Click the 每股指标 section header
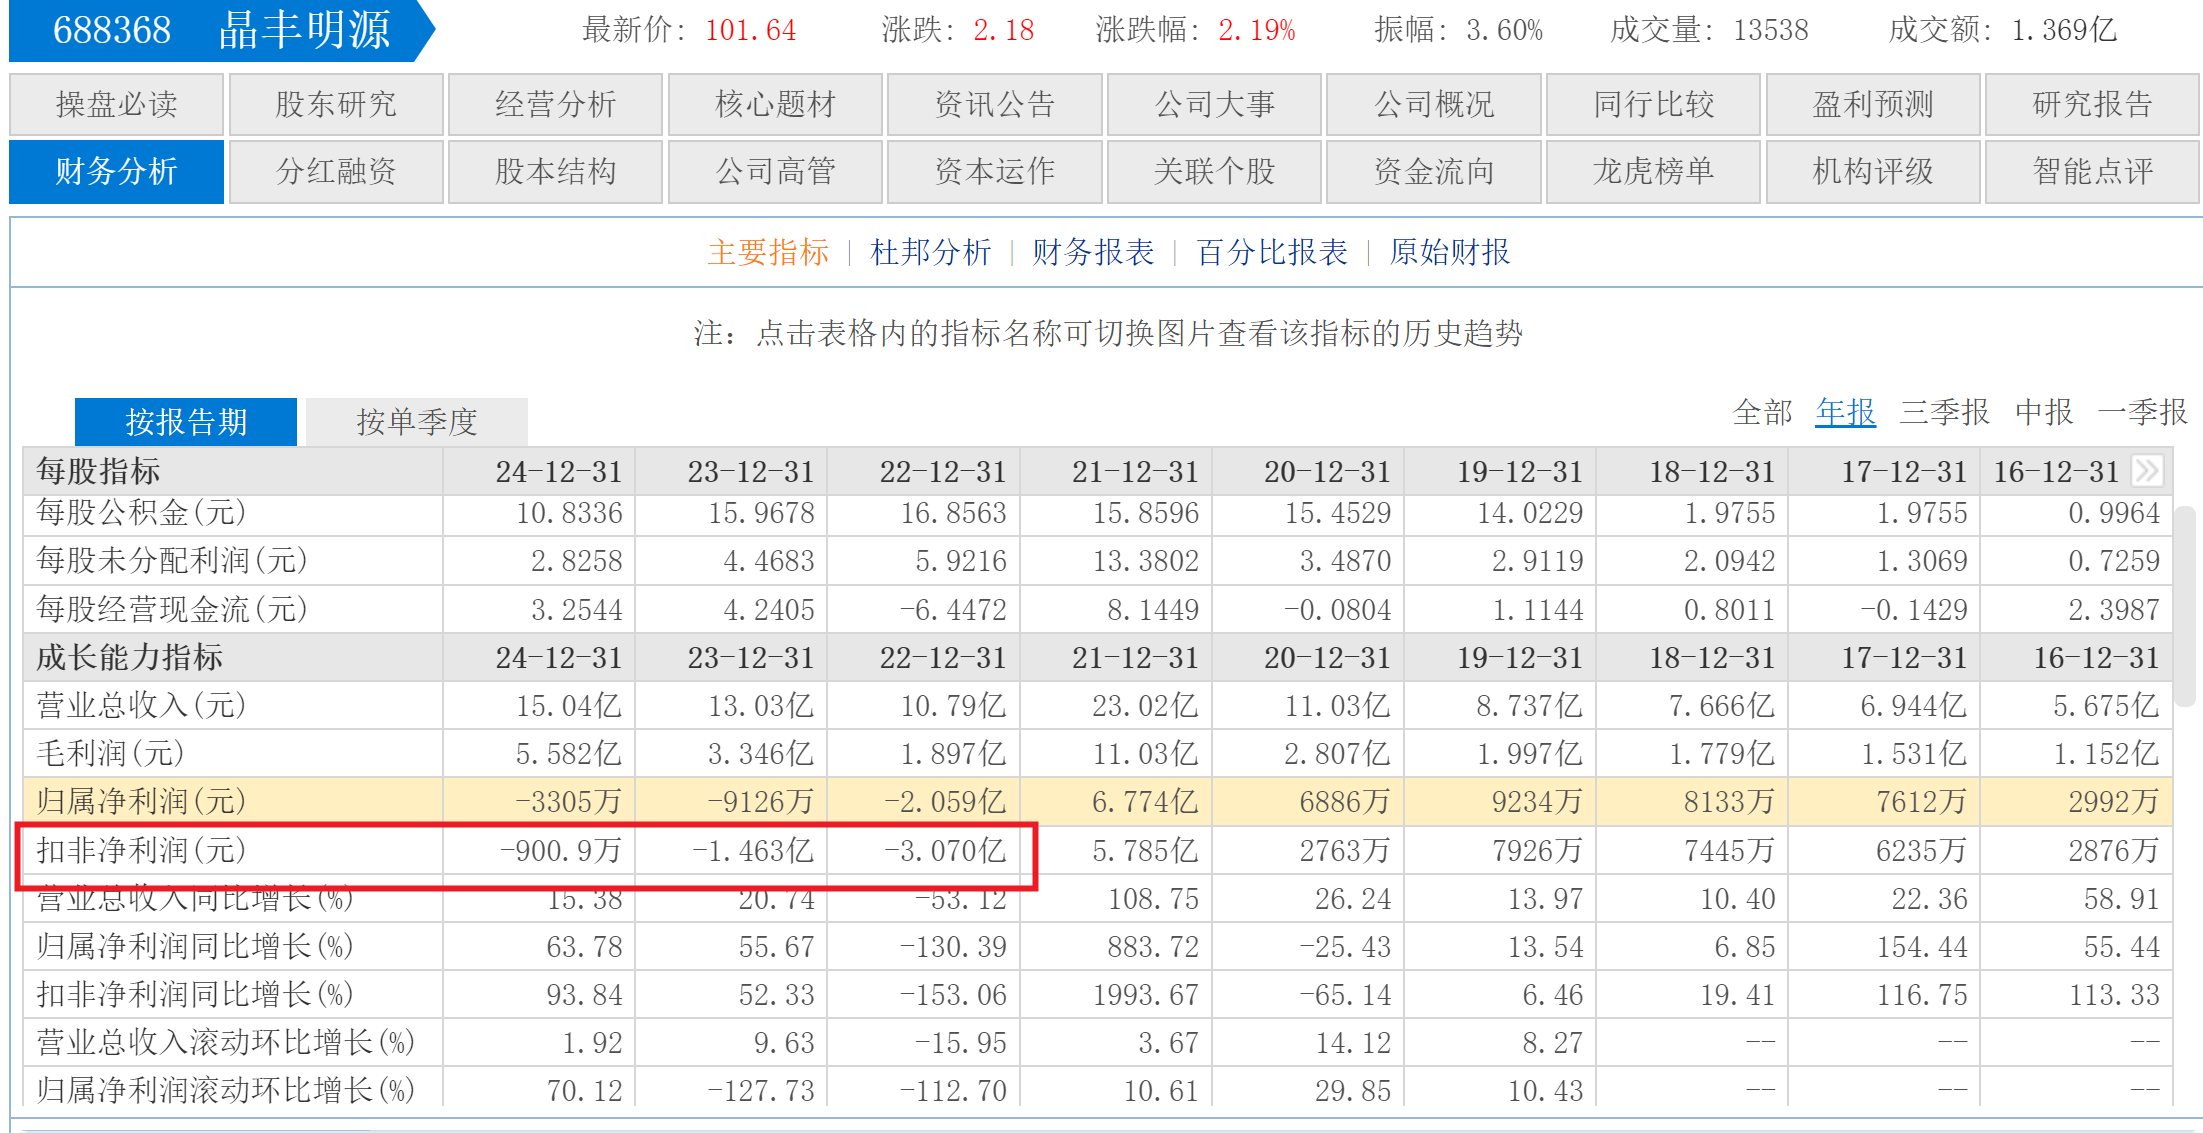 click(98, 471)
